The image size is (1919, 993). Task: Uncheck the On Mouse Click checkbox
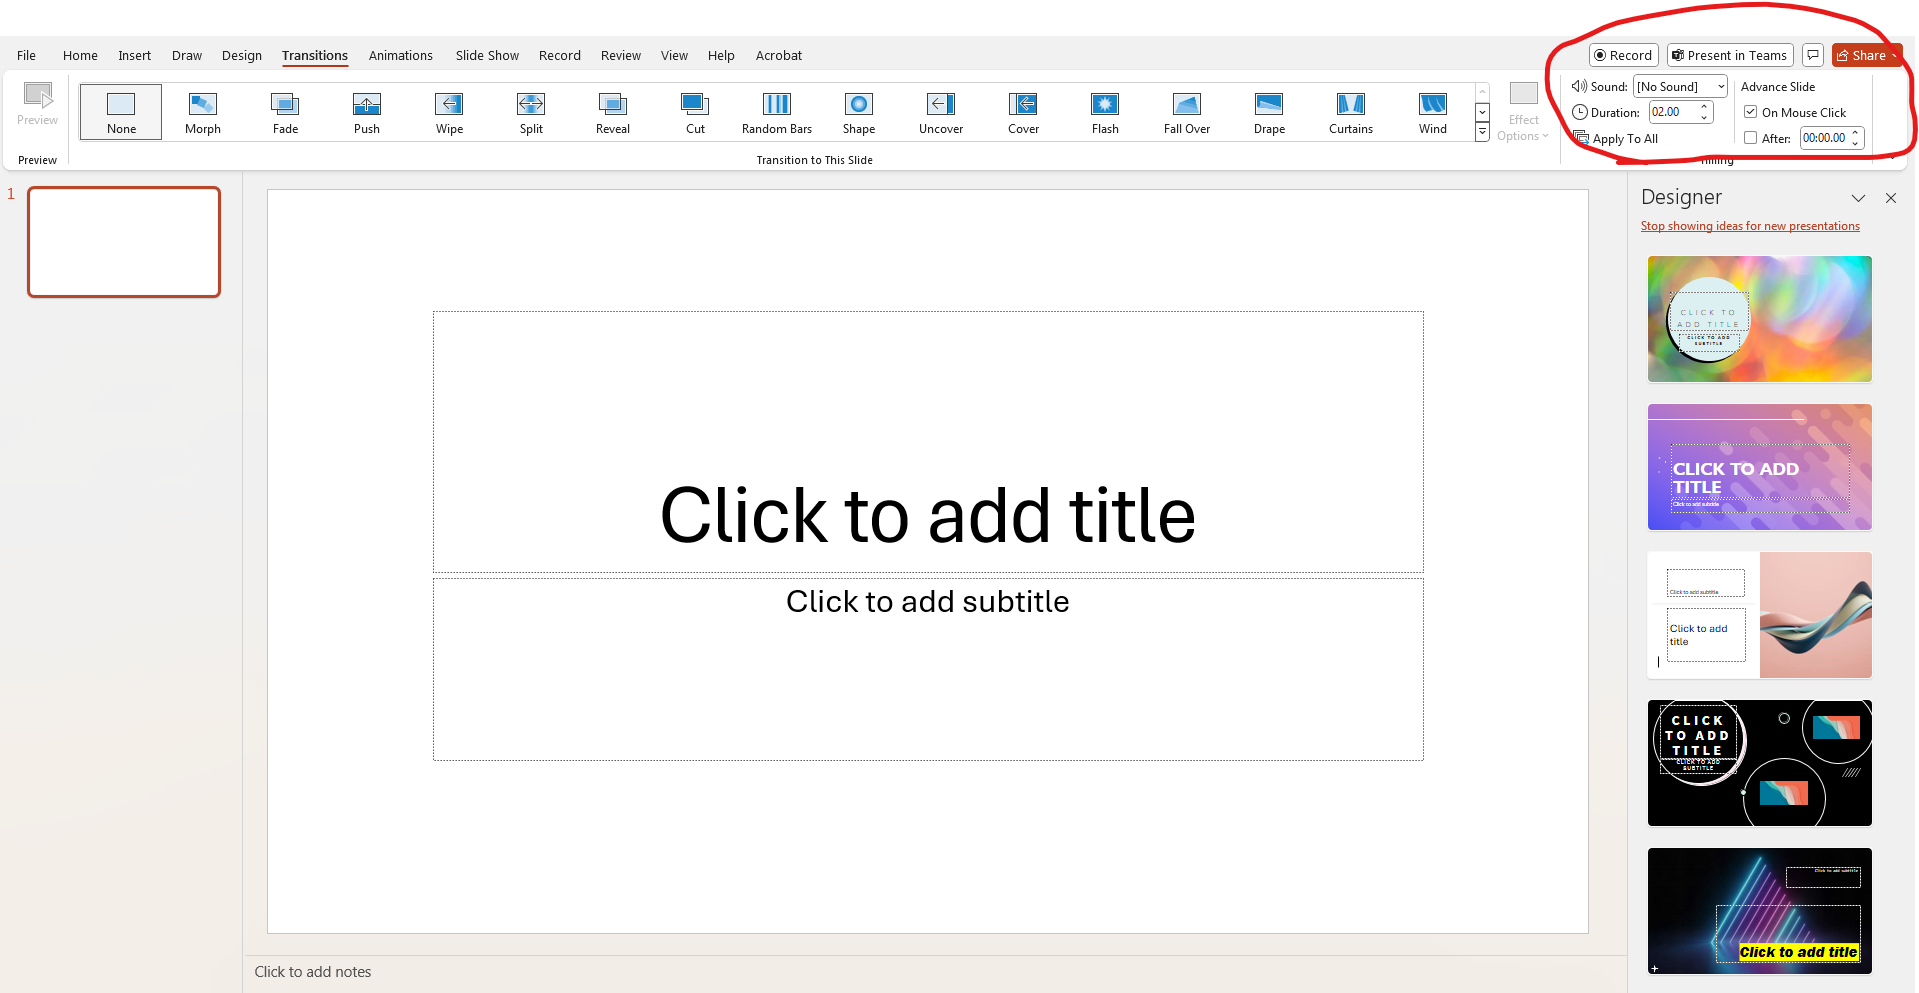coord(1751,112)
